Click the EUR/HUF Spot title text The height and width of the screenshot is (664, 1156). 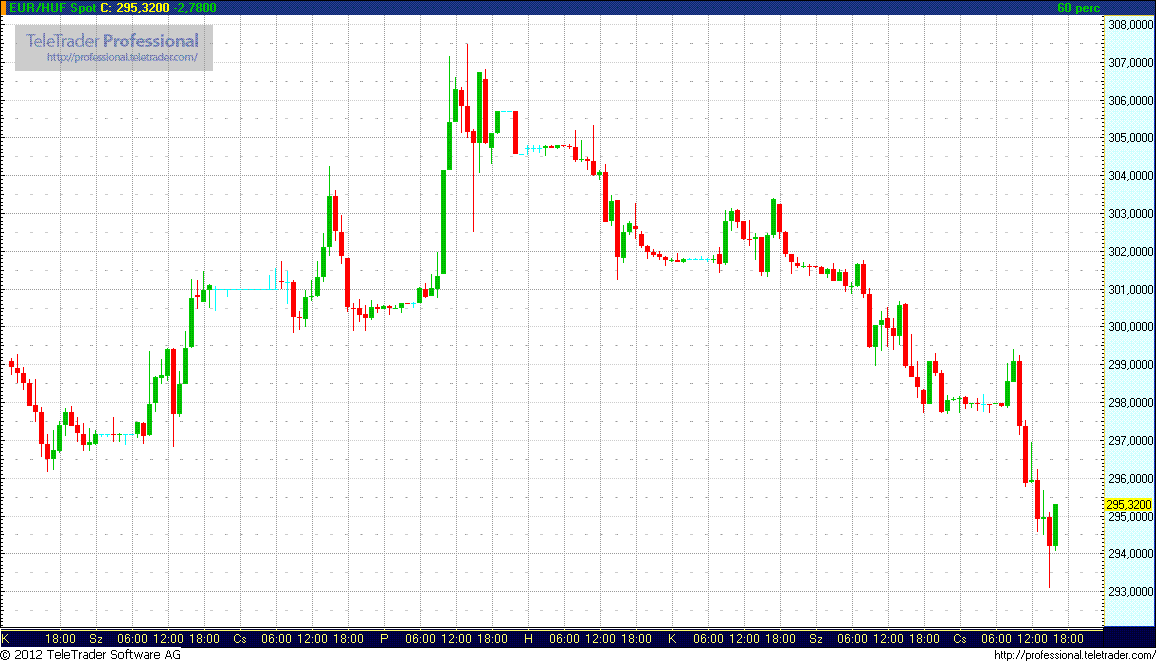(52, 7)
